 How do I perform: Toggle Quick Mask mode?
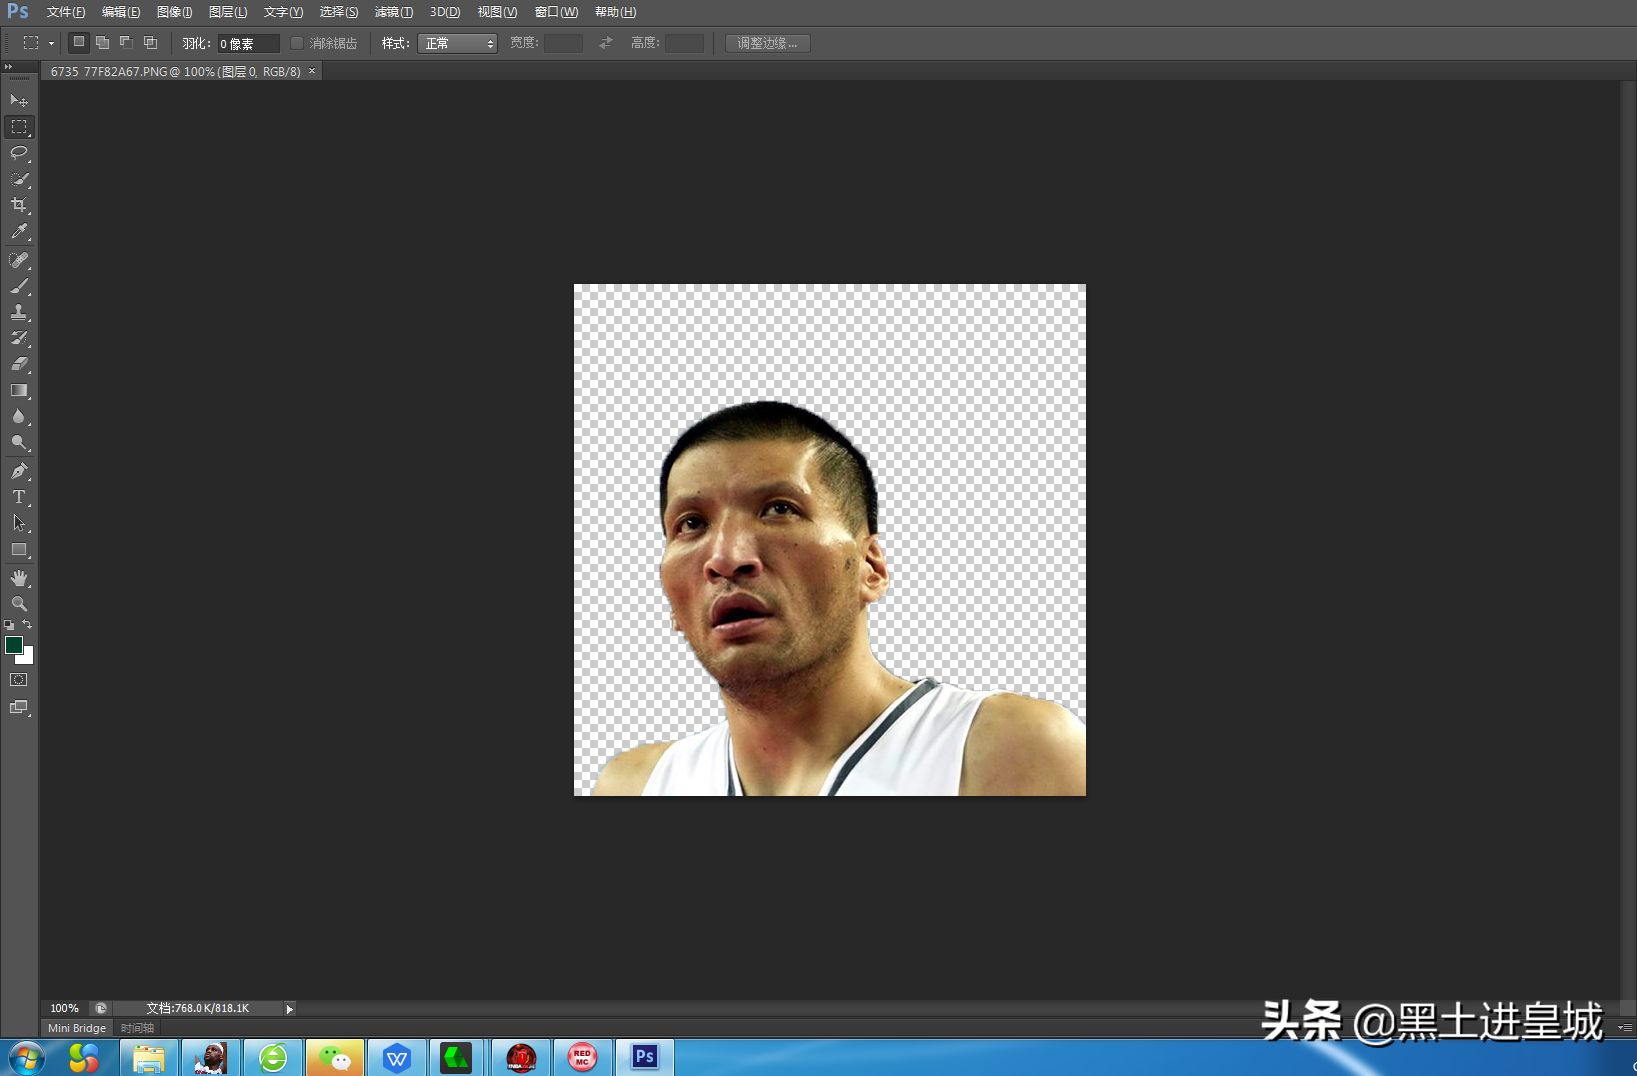19,680
